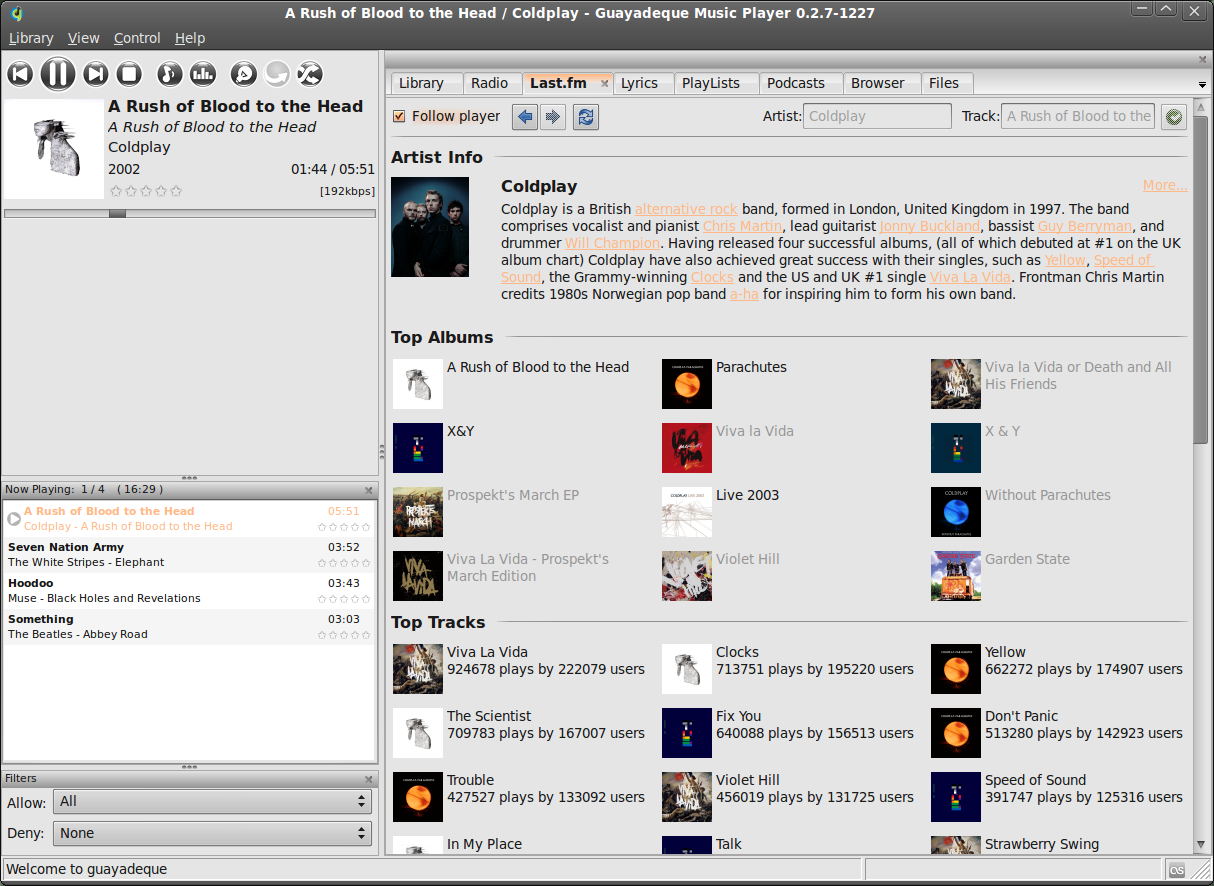
Task: Open the Control menu
Action: tap(137, 38)
